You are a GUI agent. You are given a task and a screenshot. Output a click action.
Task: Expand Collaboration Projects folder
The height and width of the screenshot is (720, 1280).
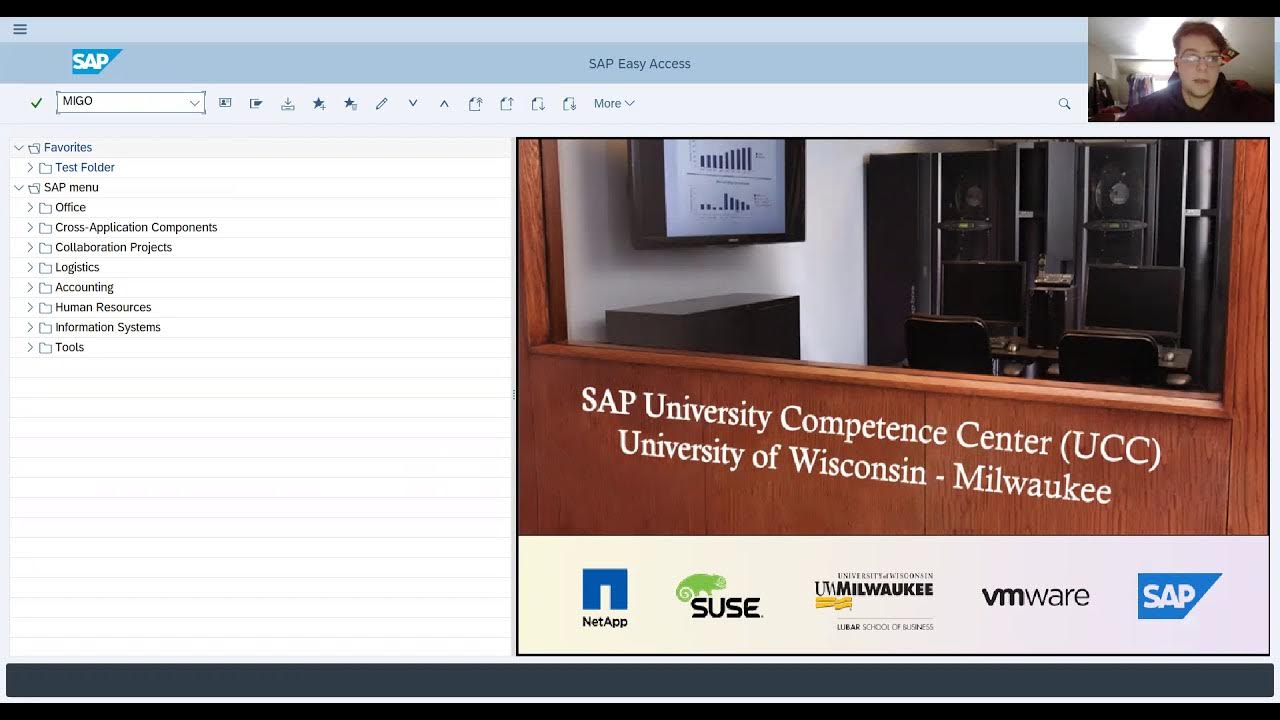(30, 247)
